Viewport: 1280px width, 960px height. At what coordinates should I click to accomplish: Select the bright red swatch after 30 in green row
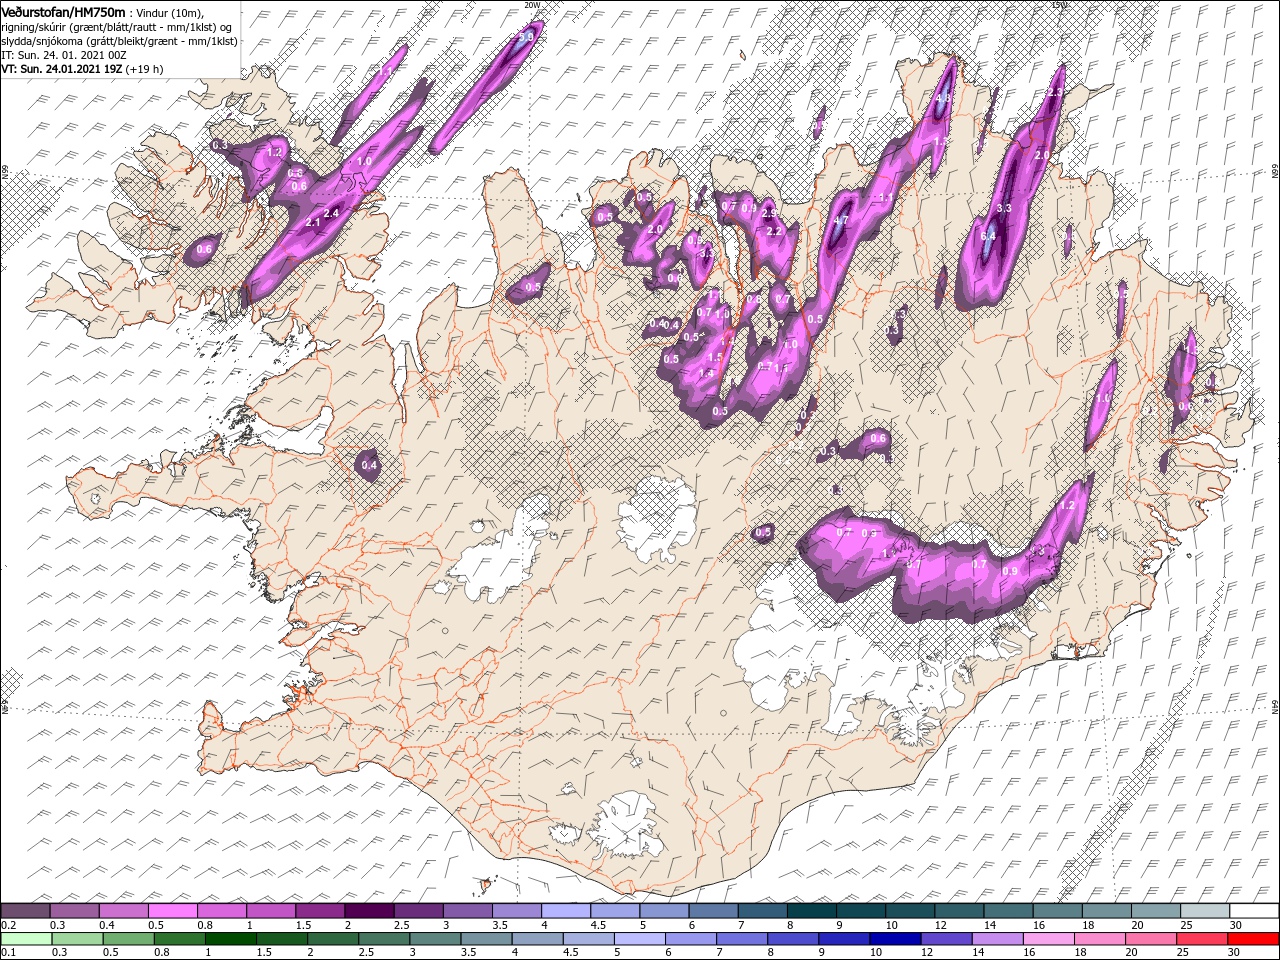[x=1252, y=939]
